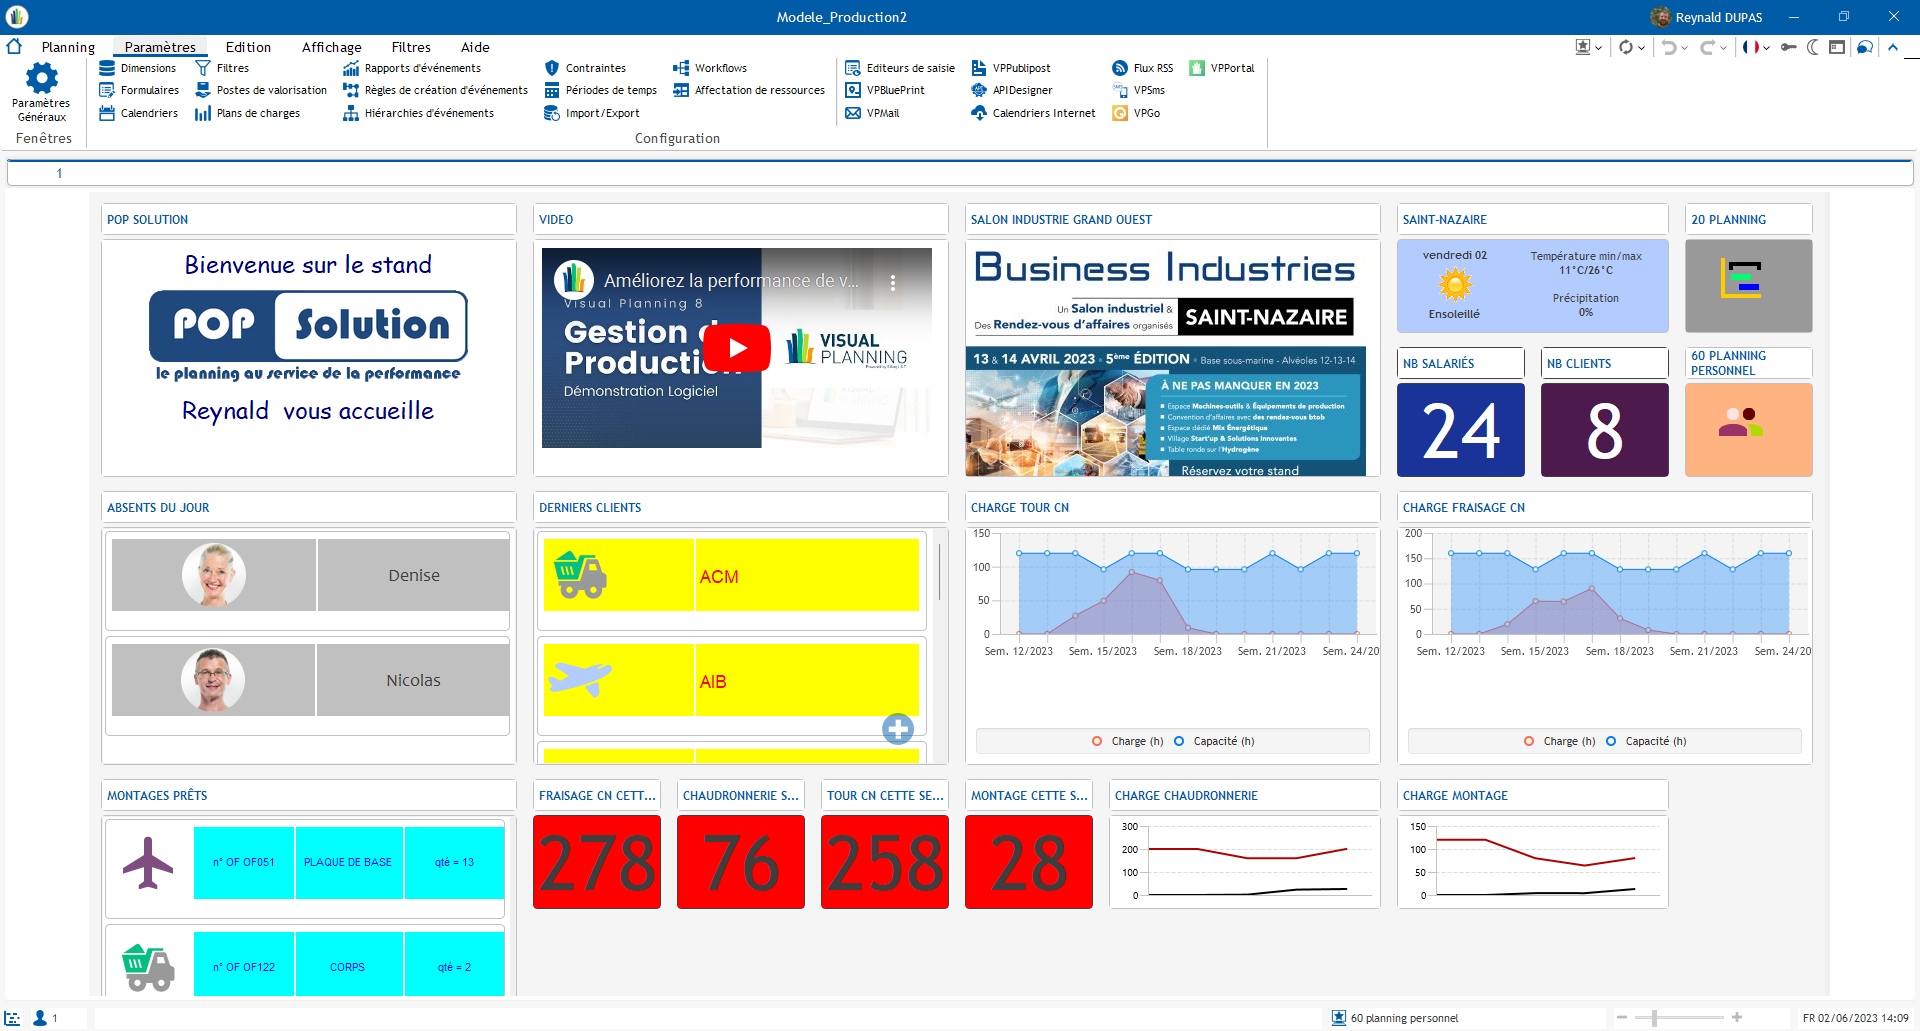Open VPGo module
This screenshot has width=1920, height=1031.
pyautogui.click(x=1136, y=113)
